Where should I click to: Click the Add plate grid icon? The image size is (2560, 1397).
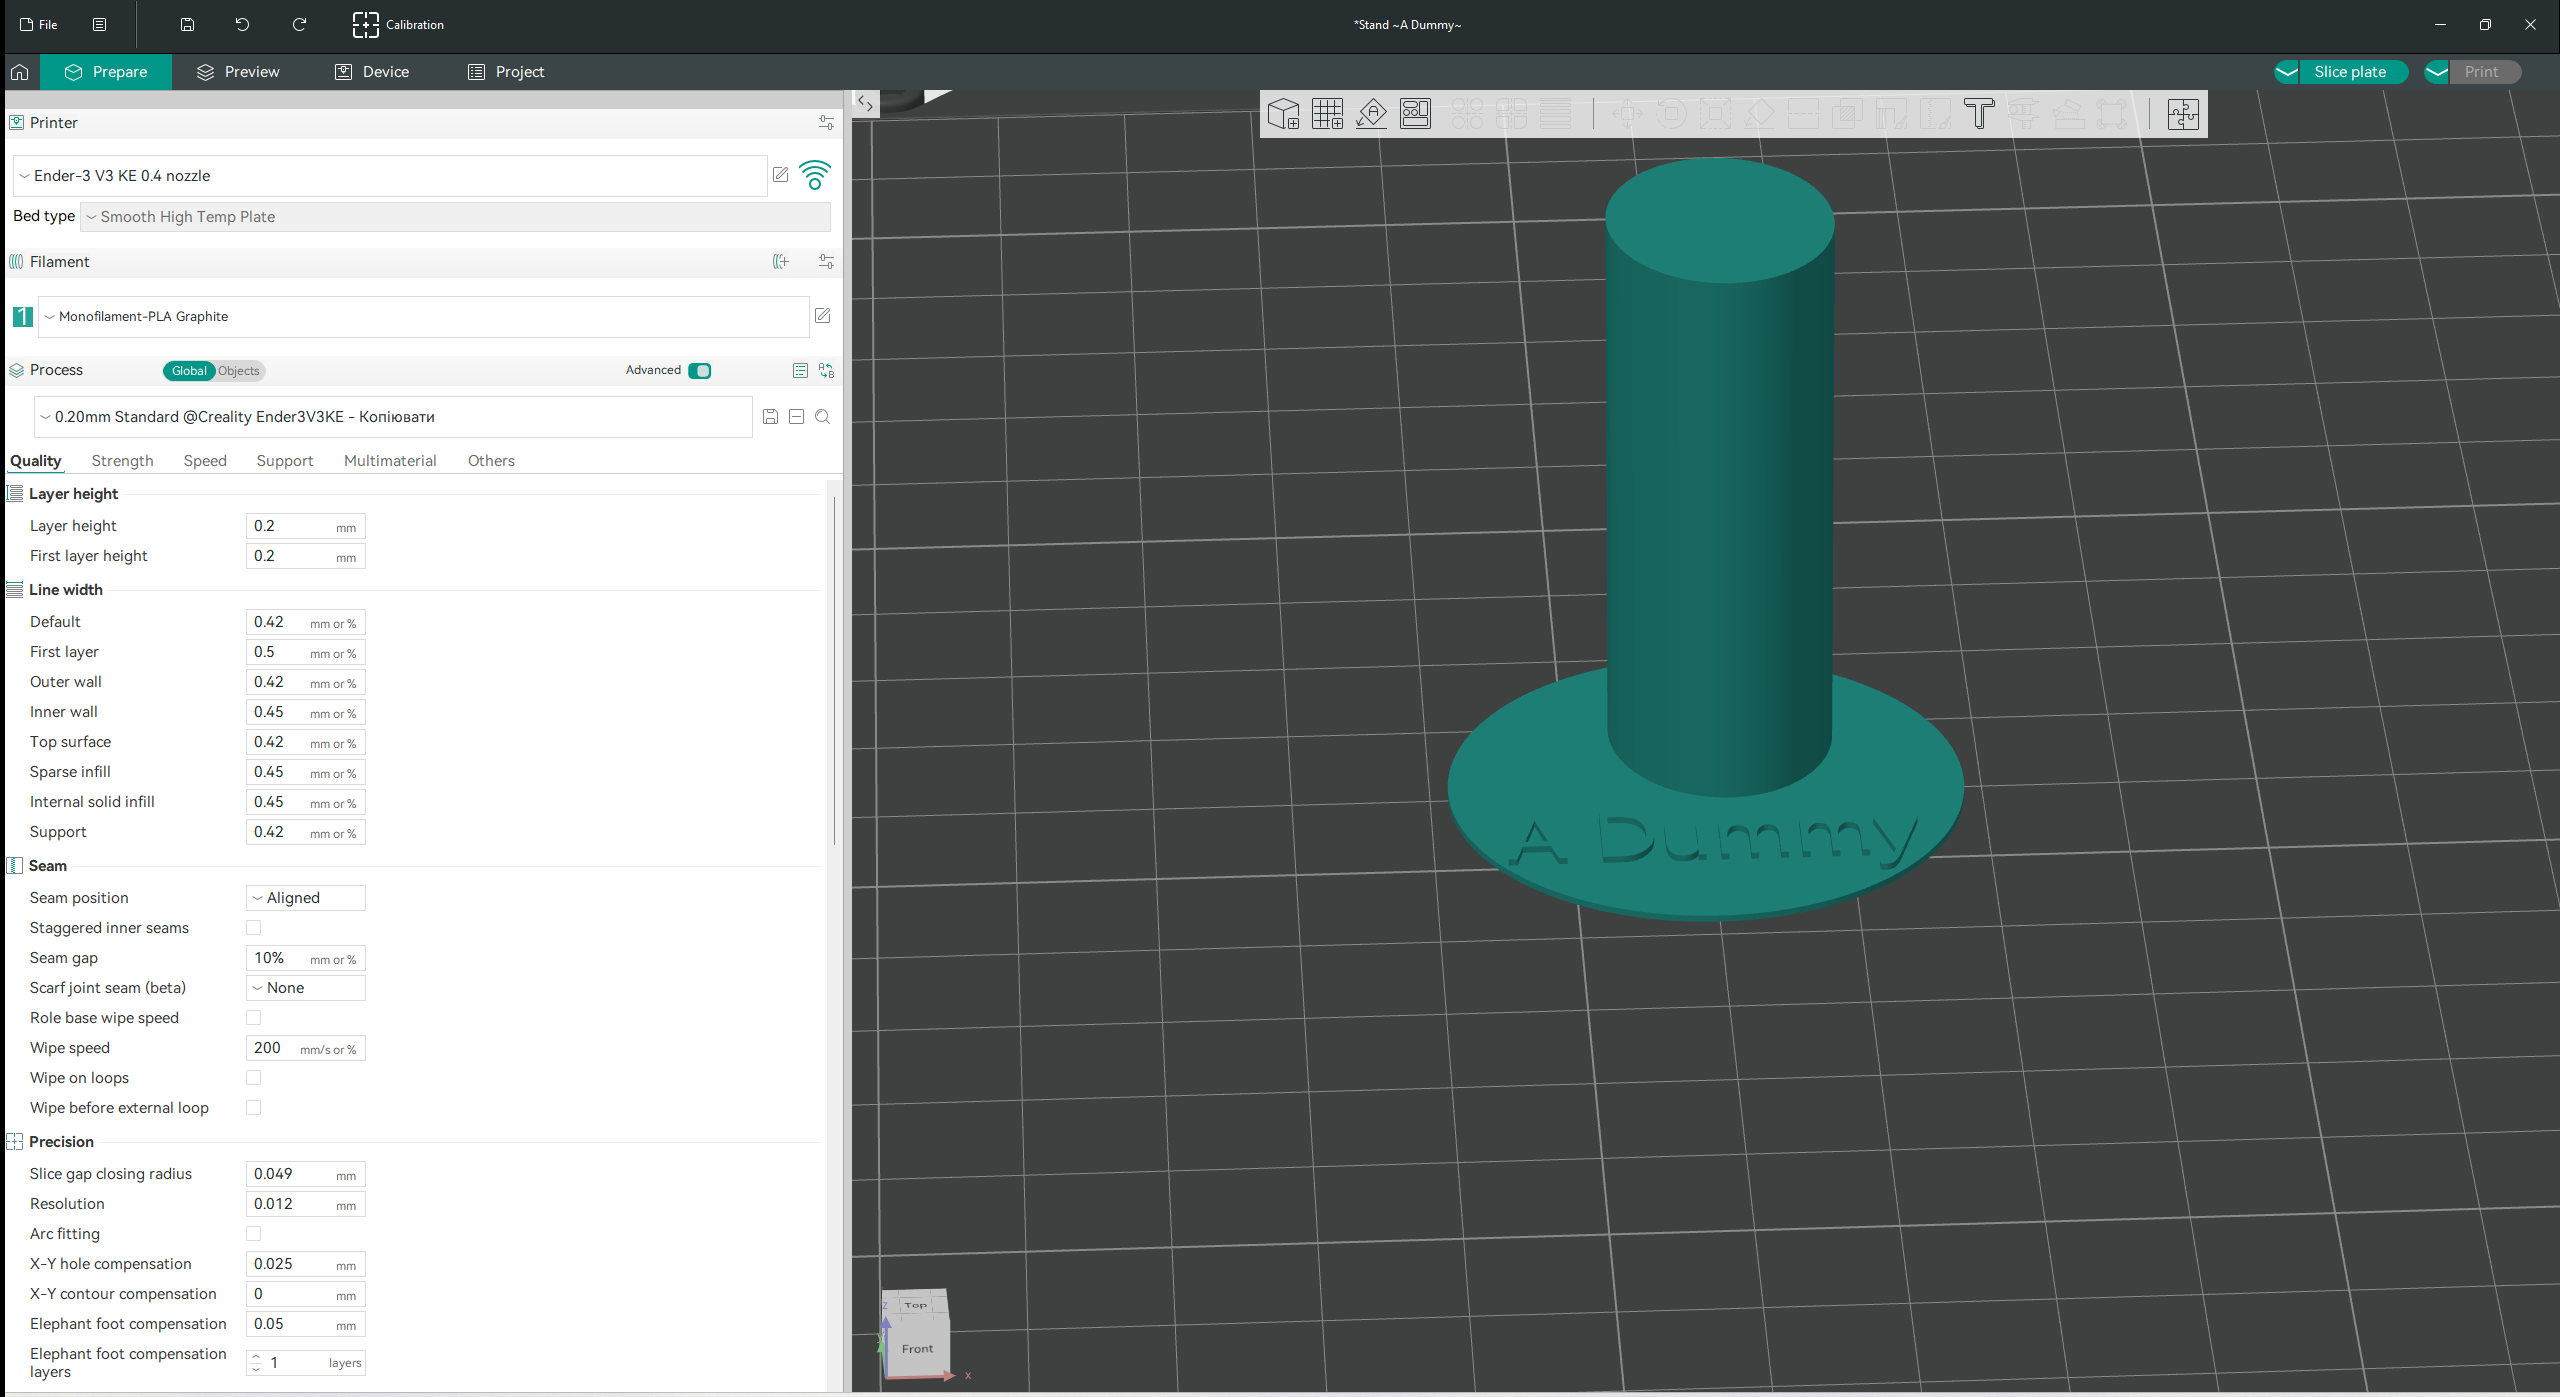pos(1327,114)
